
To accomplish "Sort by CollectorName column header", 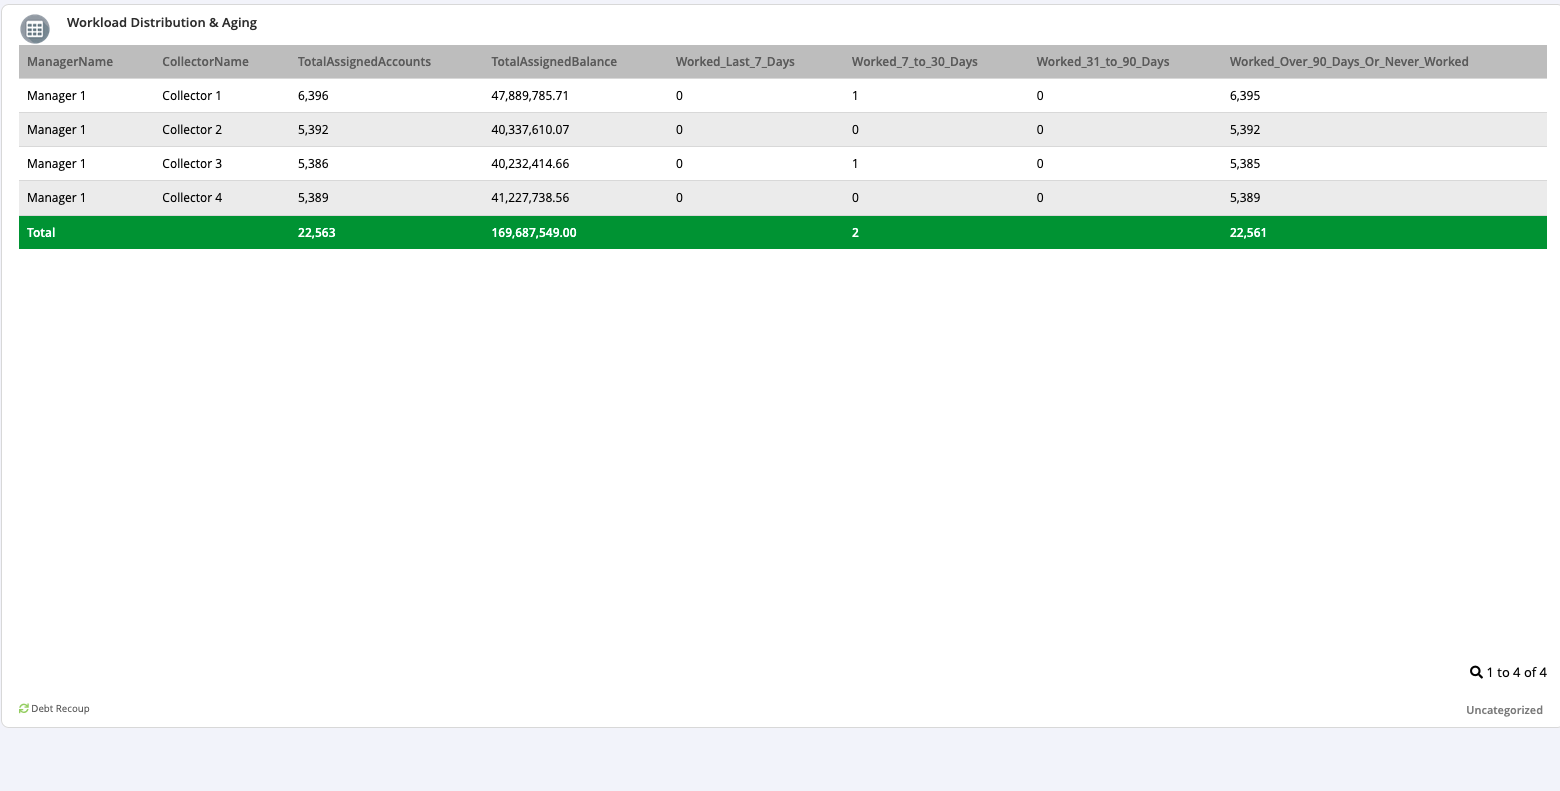I will point(205,62).
